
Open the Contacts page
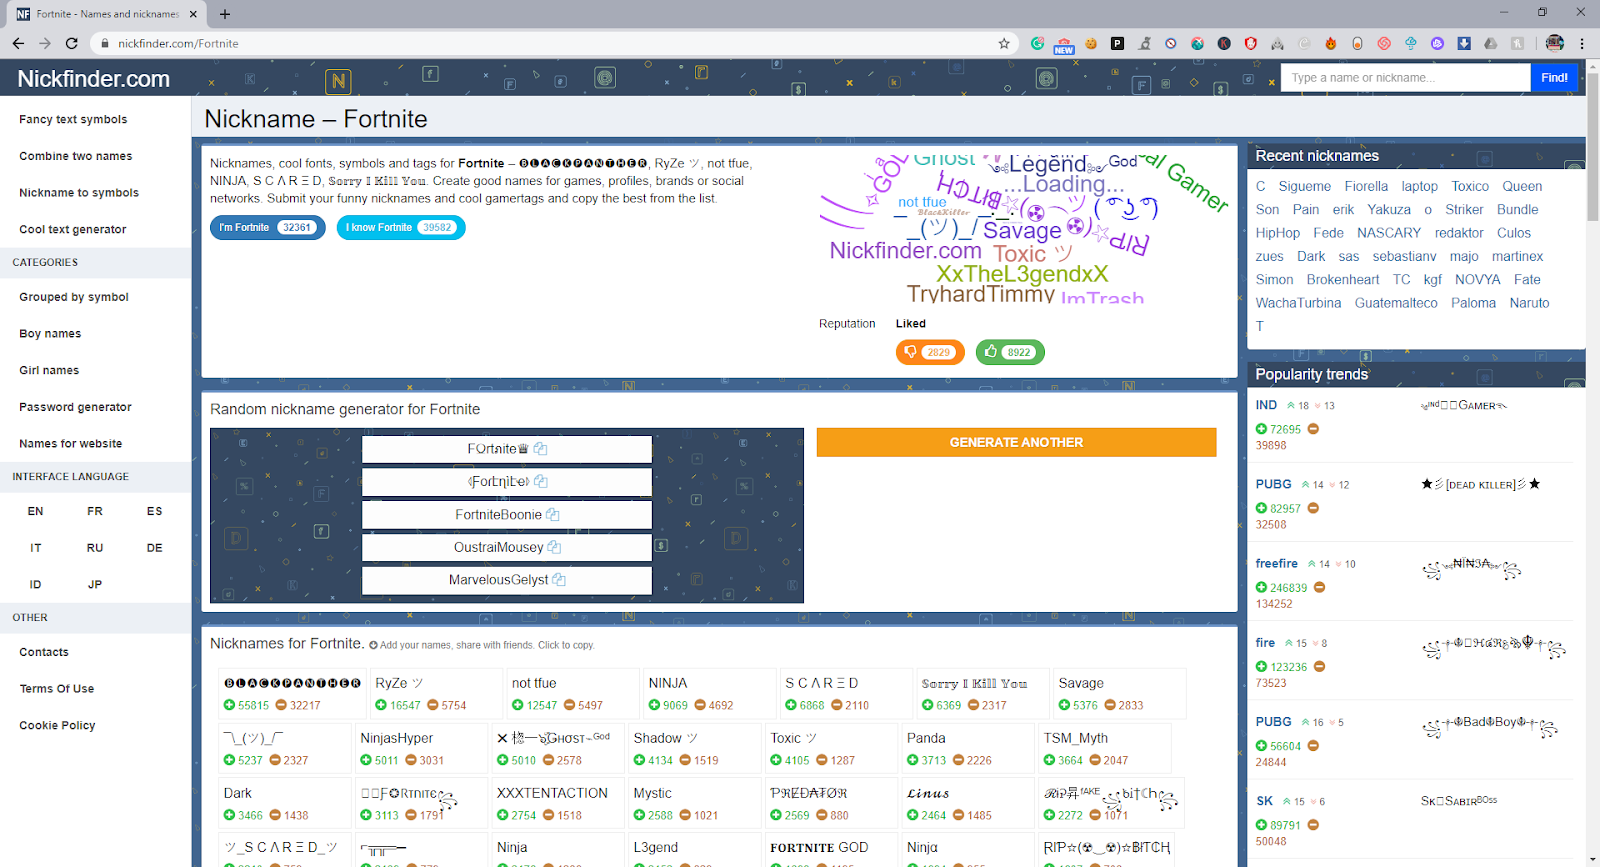pyautogui.click(x=44, y=652)
